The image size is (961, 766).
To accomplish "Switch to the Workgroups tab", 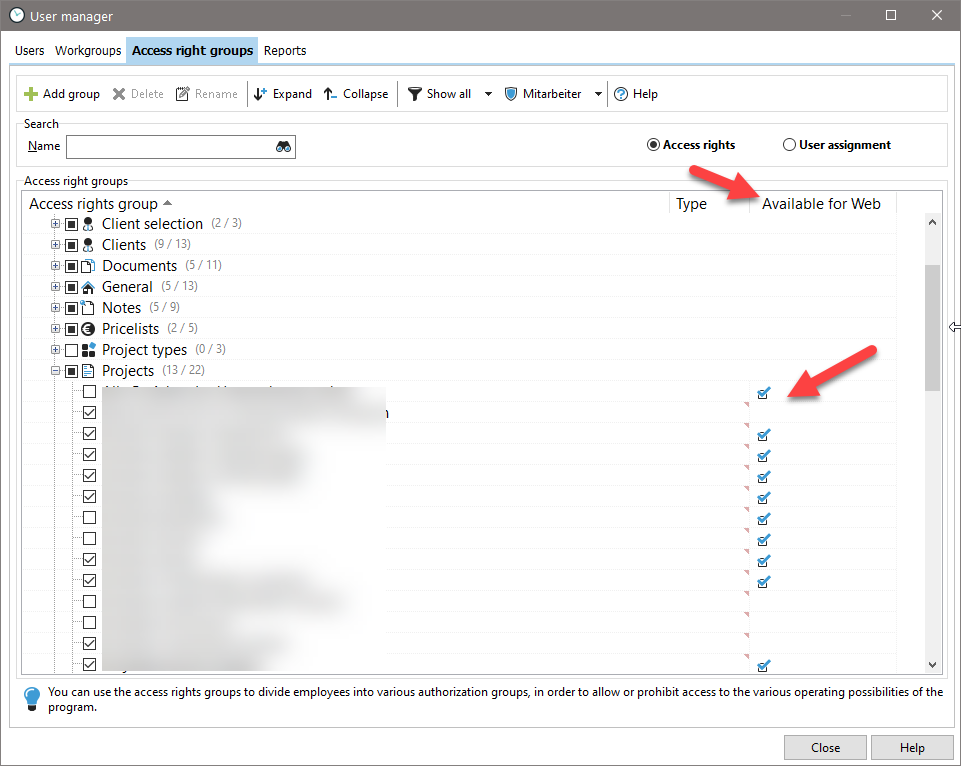I will (88, 51).
